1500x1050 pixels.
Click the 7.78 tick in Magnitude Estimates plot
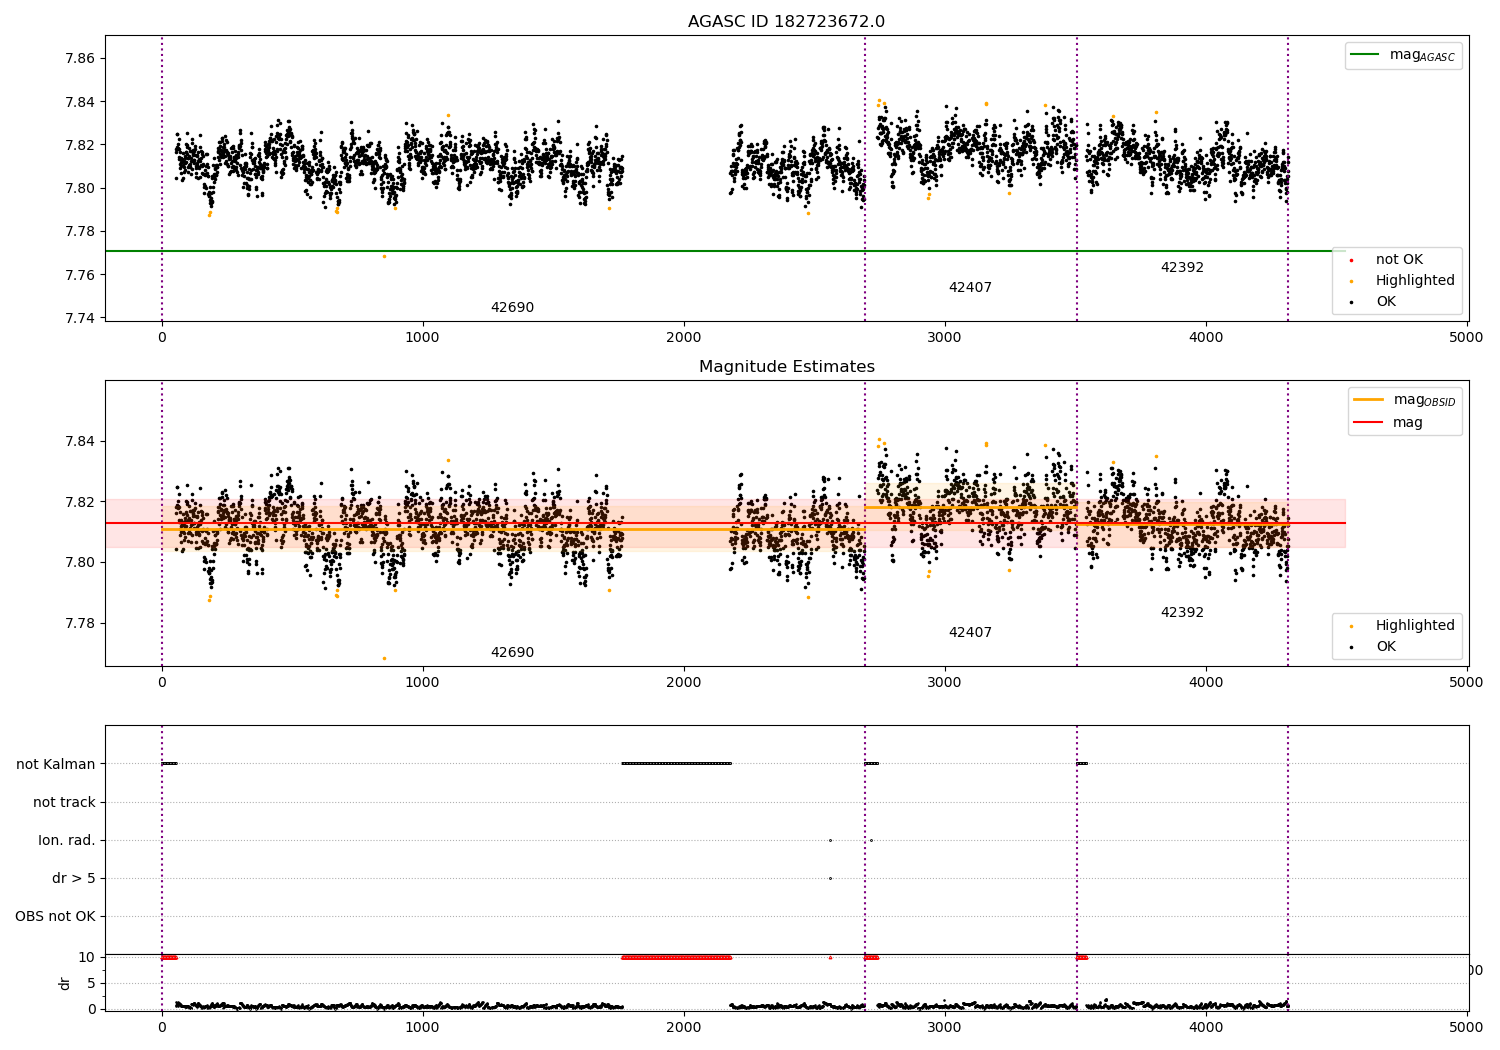point(79,623)
